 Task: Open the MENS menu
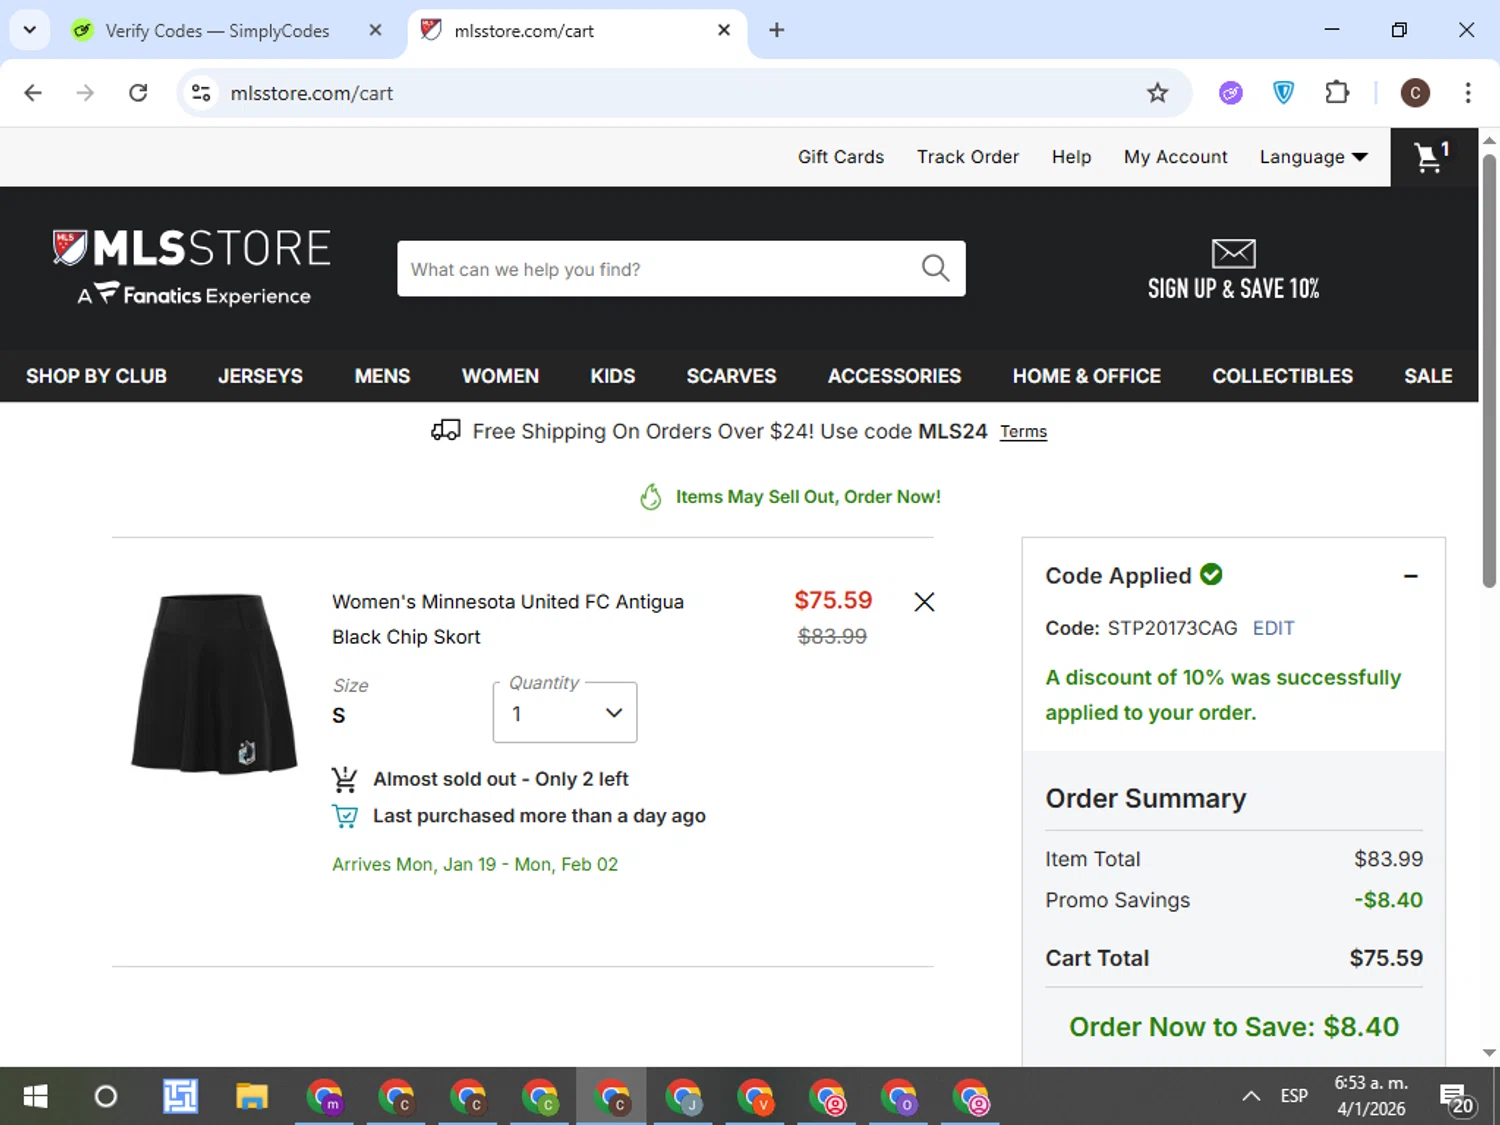pos(382,376)
